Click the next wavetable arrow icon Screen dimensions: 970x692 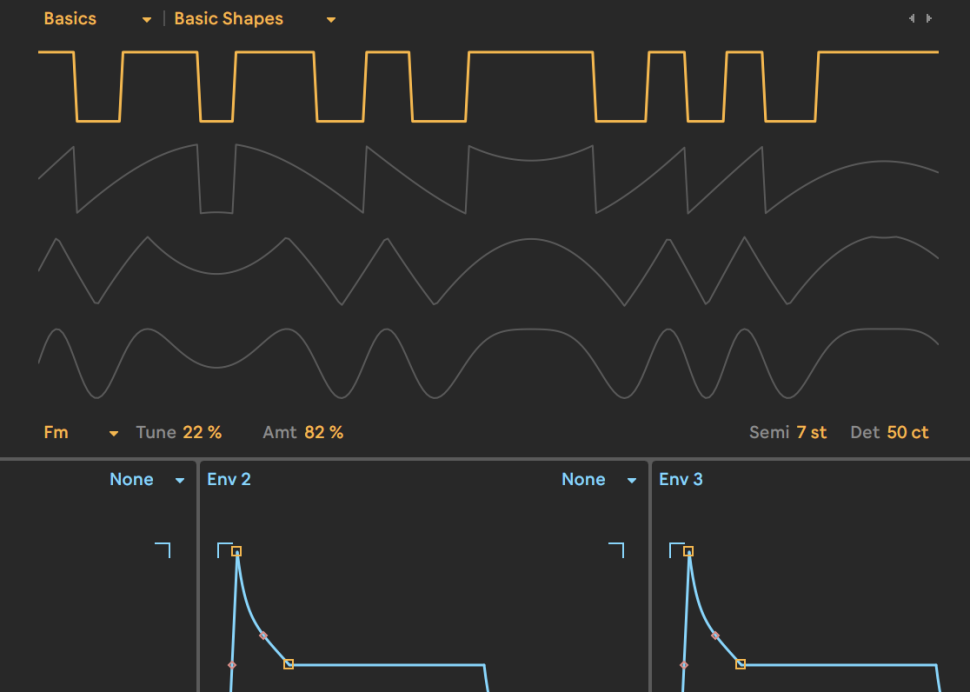929,19
